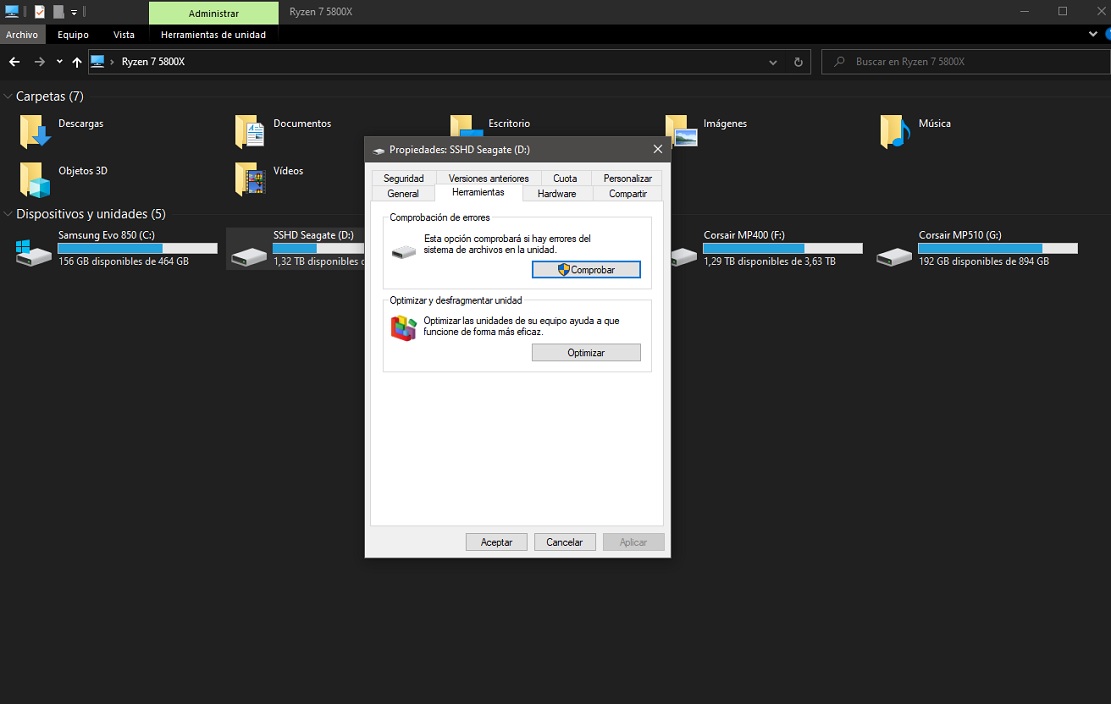The height and width of the screenshot is (704, 1111).
Task: Select the Objetos 3D folder icon
Action: tap(34, 179)
